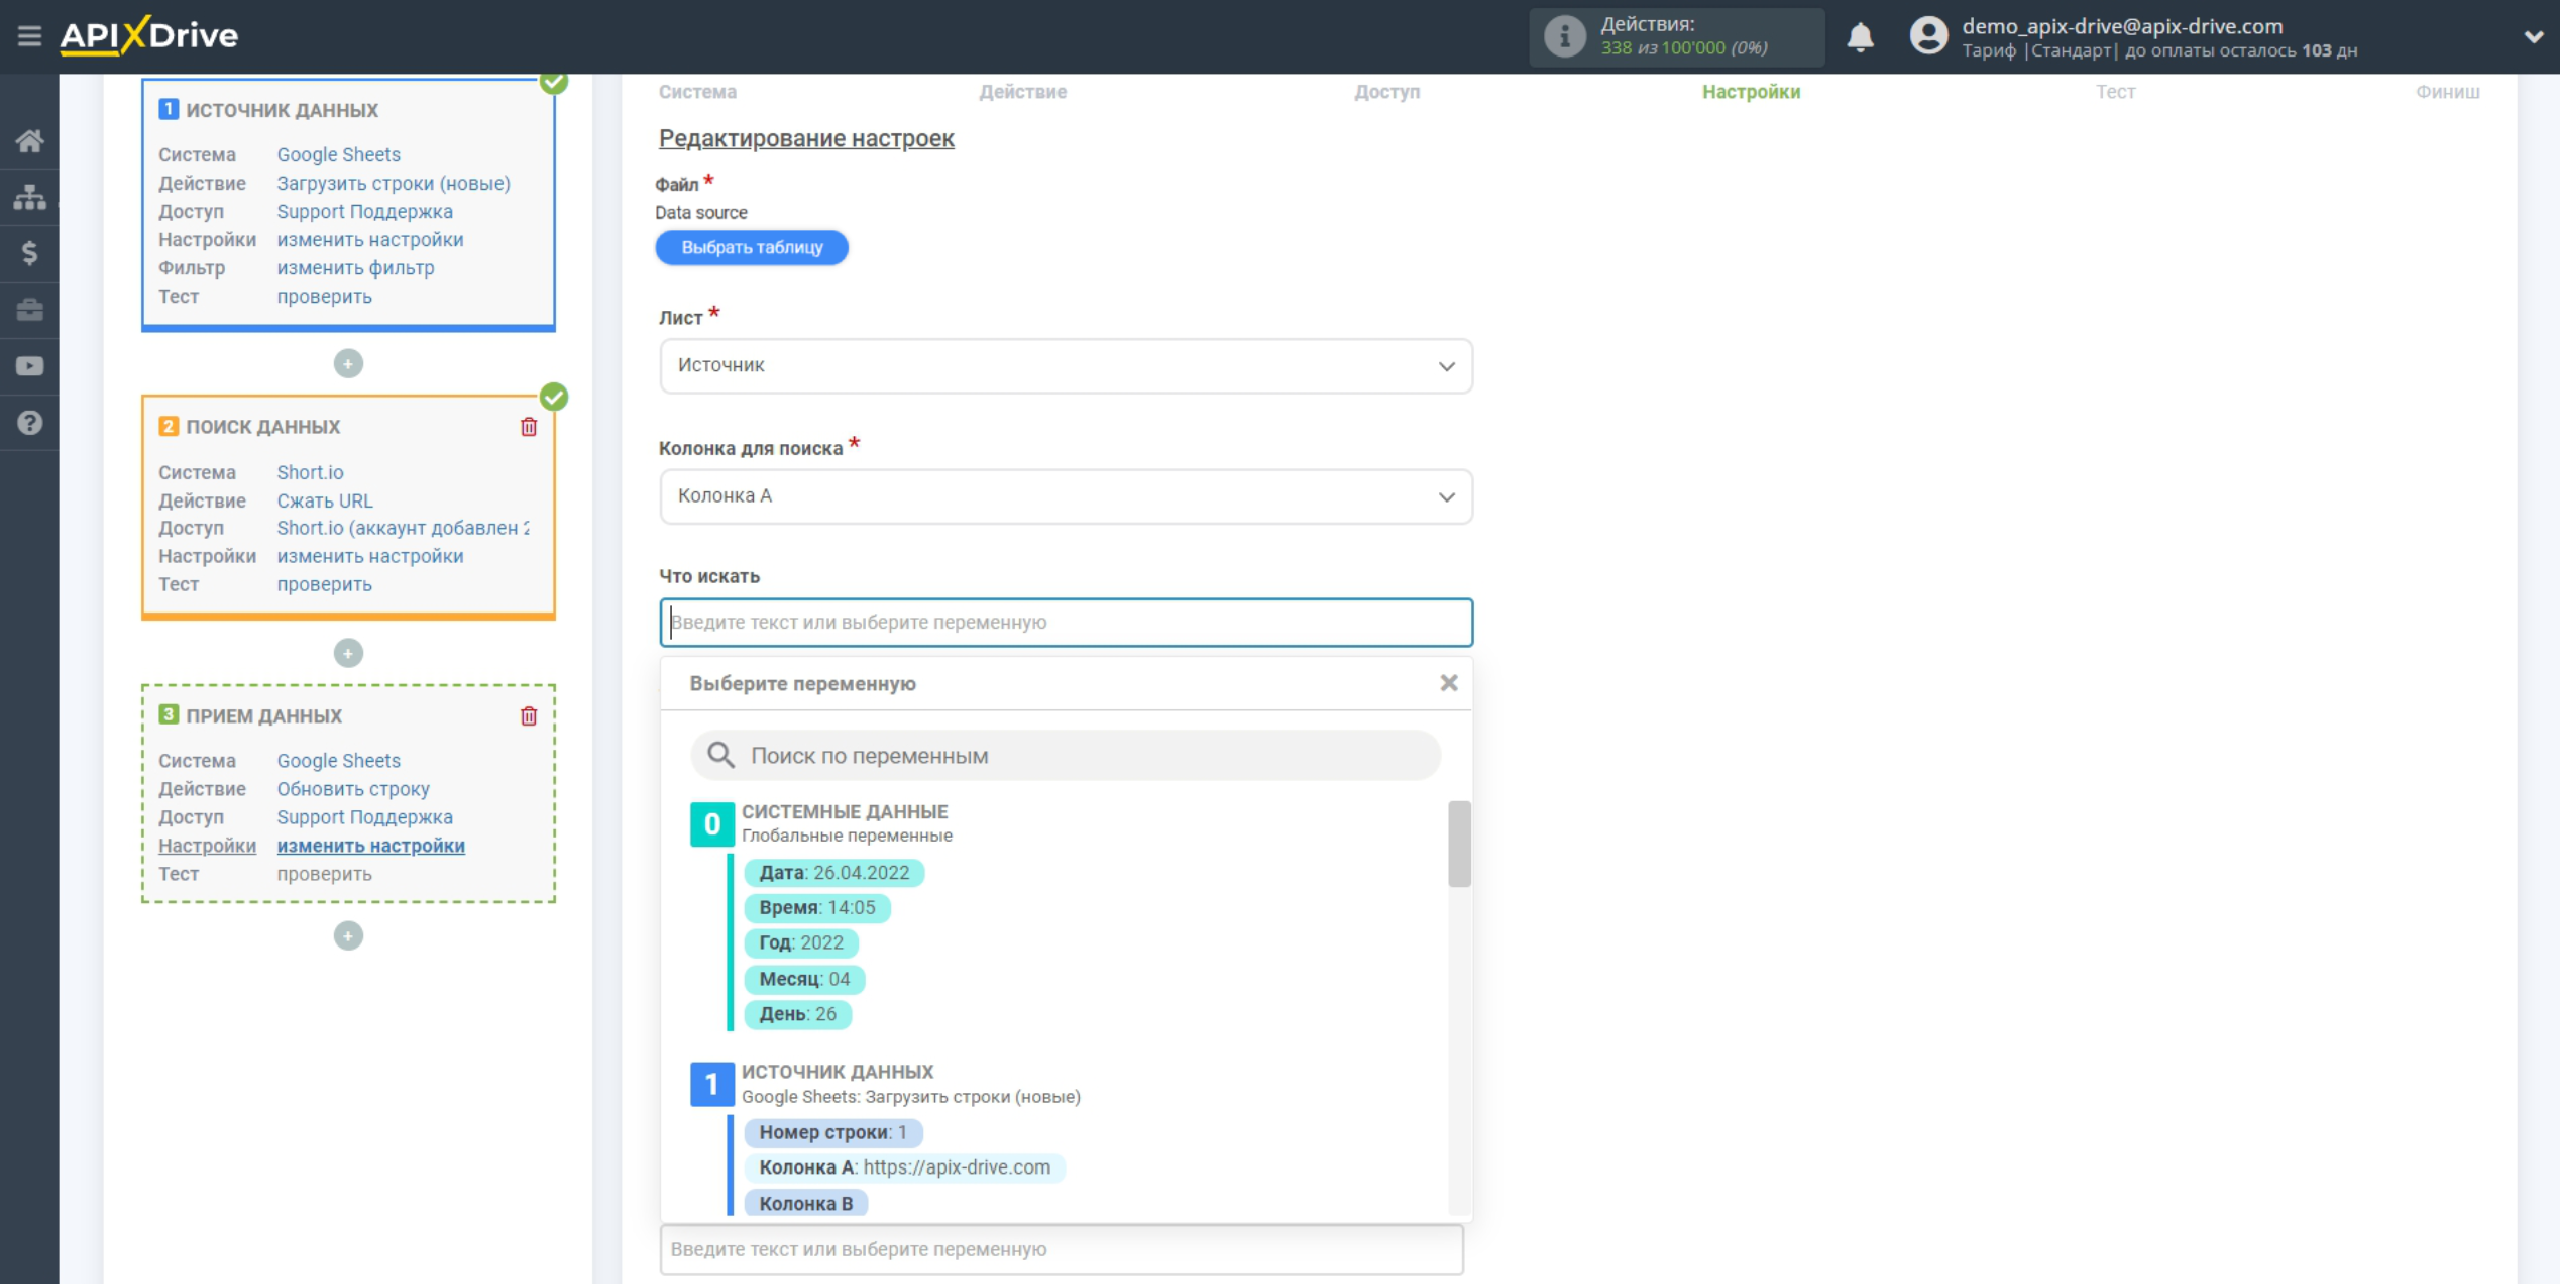Click Обновить строку link
Image resolution: width=2560 pixels, height=1284 pixels.
click(353, 789)
